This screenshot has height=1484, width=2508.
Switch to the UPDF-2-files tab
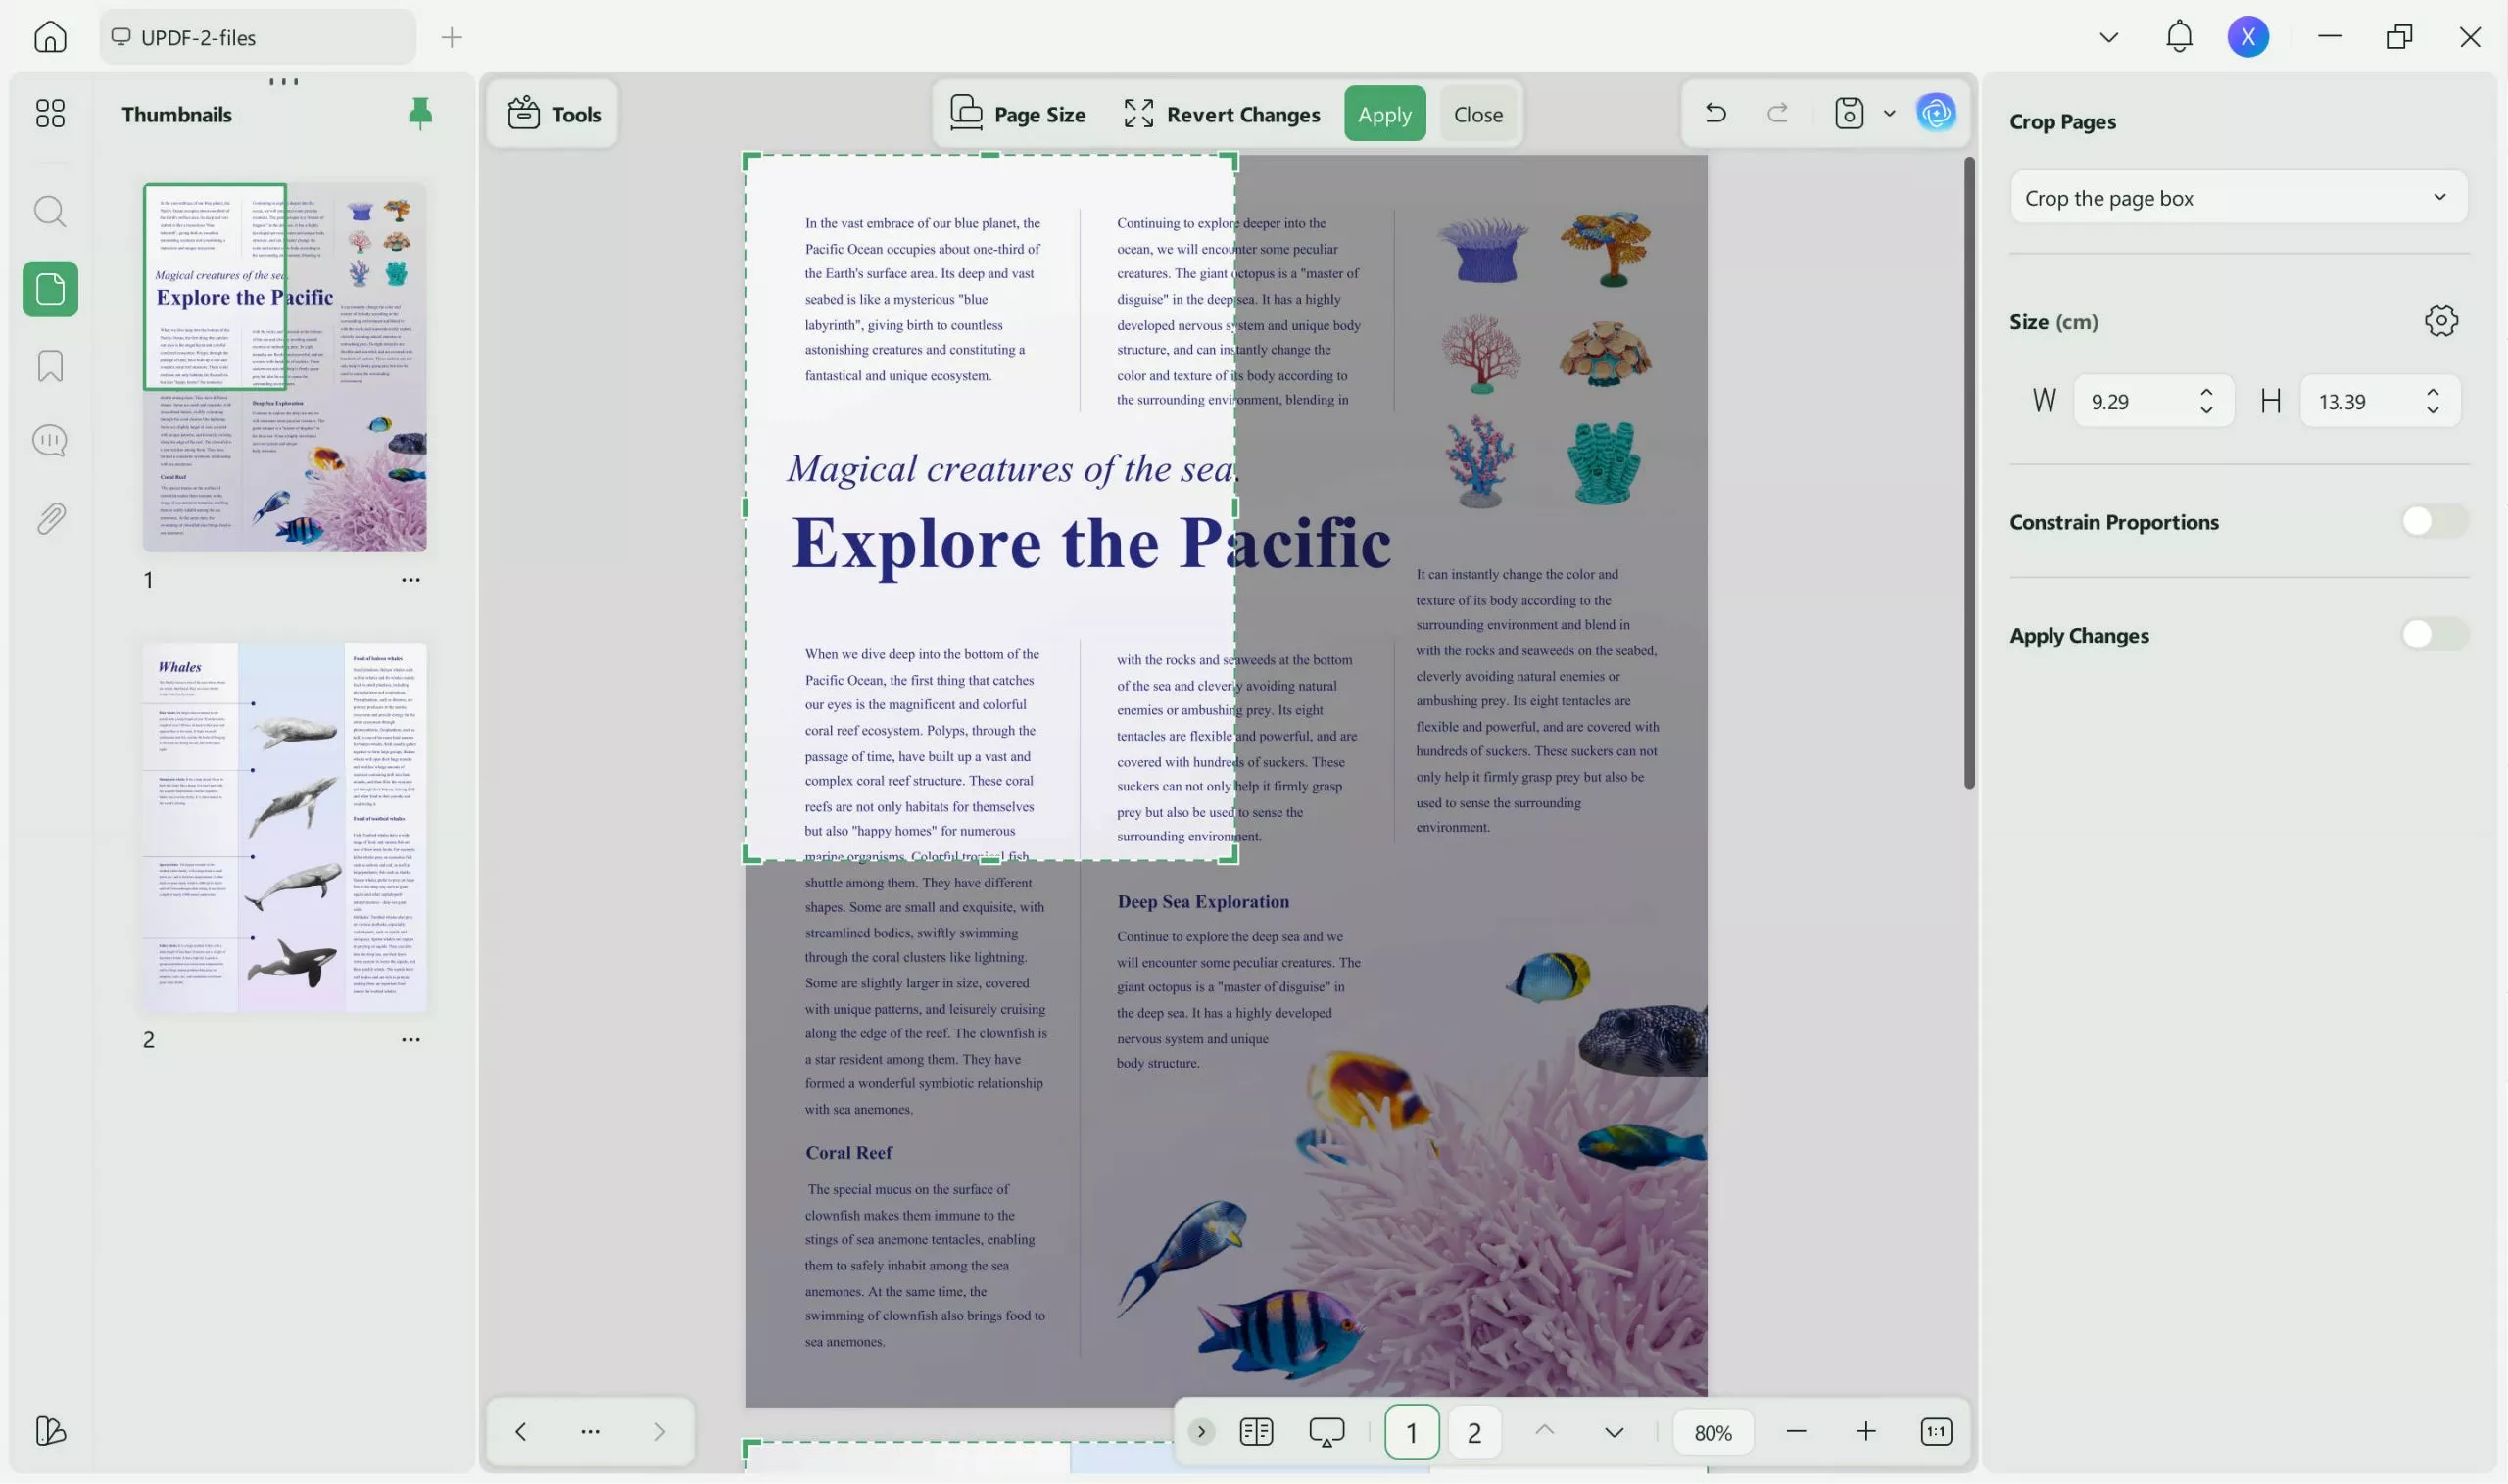click(x=256, y=37)
